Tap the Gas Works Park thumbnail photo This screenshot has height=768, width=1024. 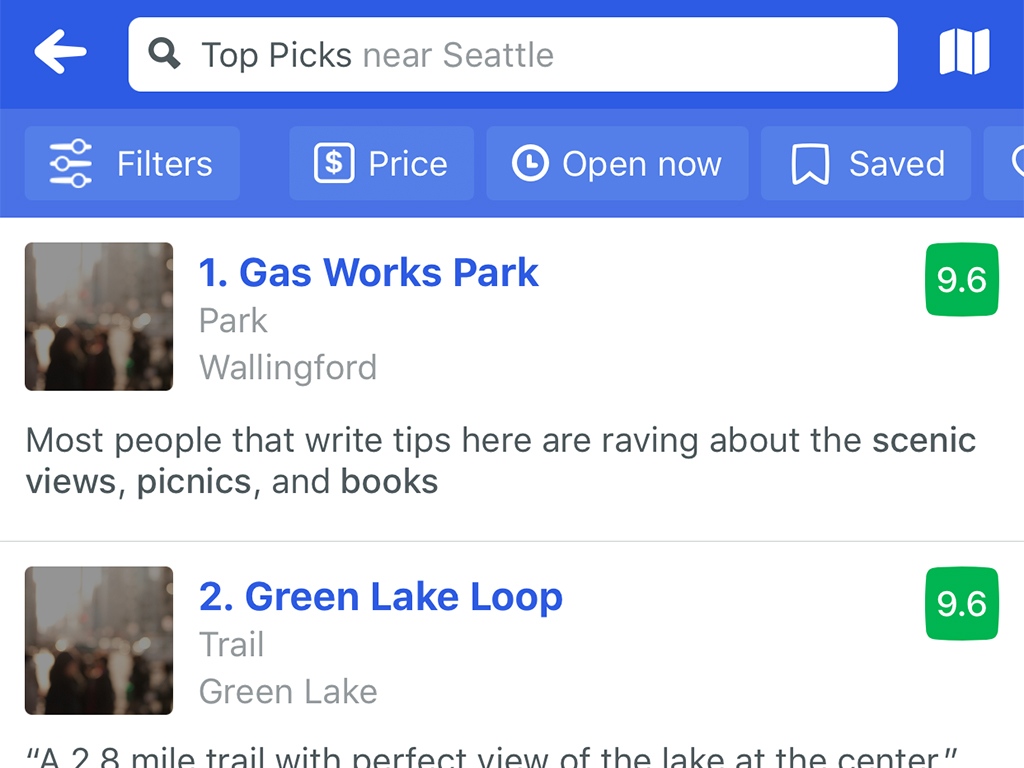[99, 316]
